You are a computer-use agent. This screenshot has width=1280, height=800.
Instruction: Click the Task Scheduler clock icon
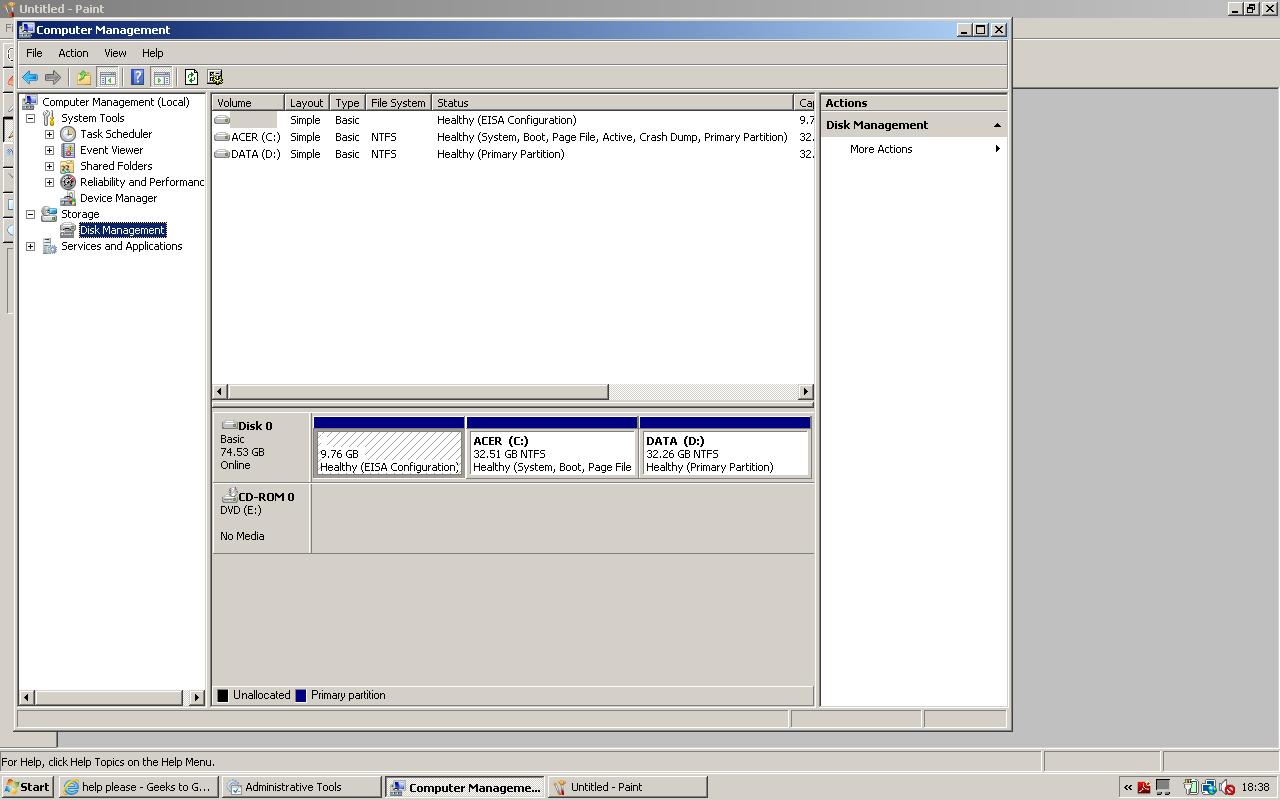click(68, 134)
